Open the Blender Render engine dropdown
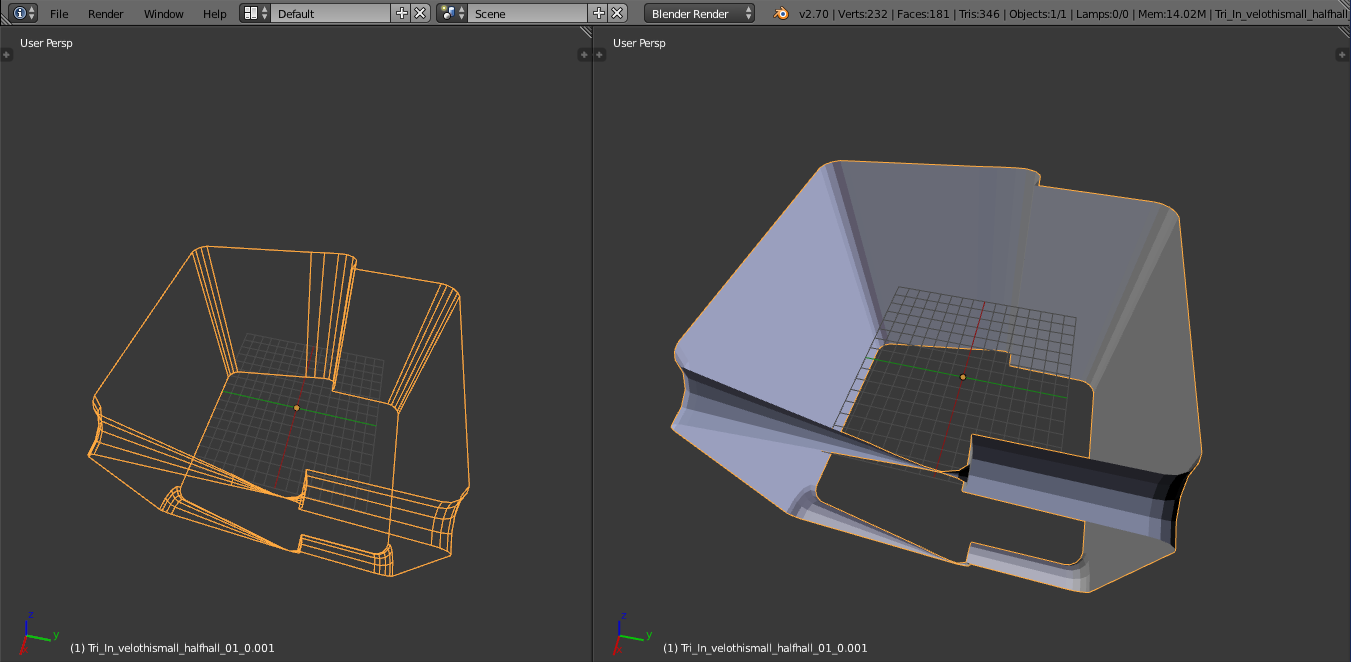 700,13
